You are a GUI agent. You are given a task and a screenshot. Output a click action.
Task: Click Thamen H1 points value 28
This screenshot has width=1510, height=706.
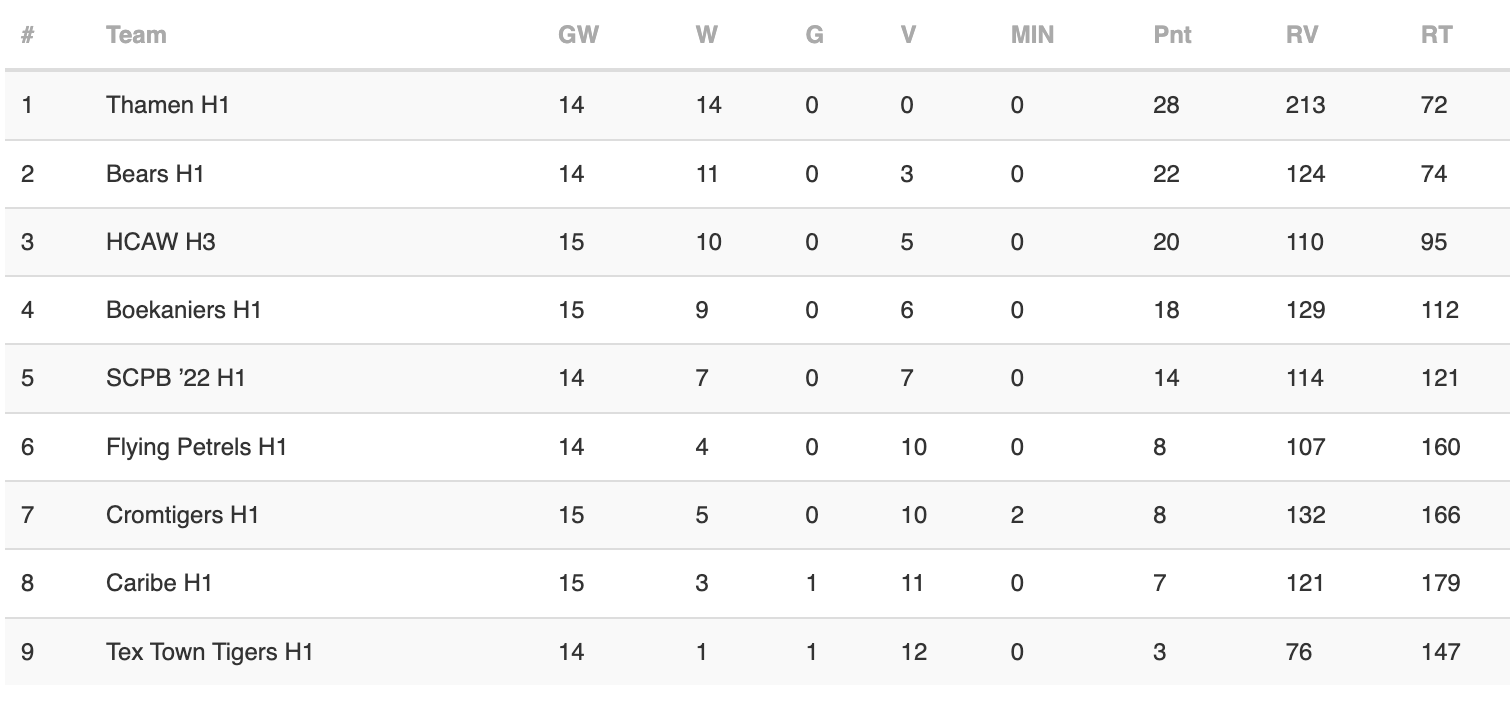1166,105
